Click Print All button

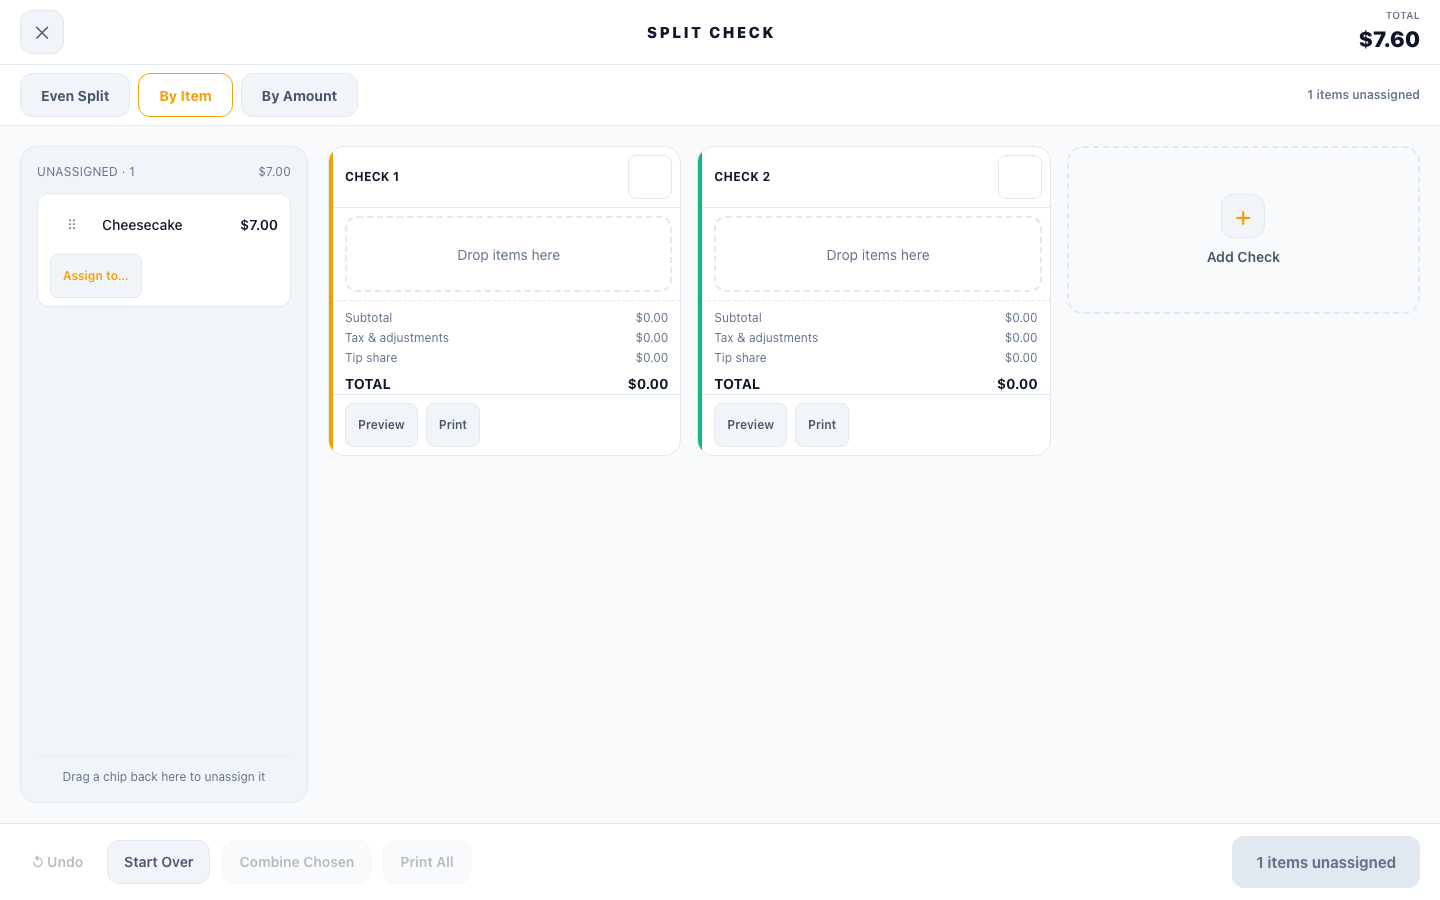427,862
